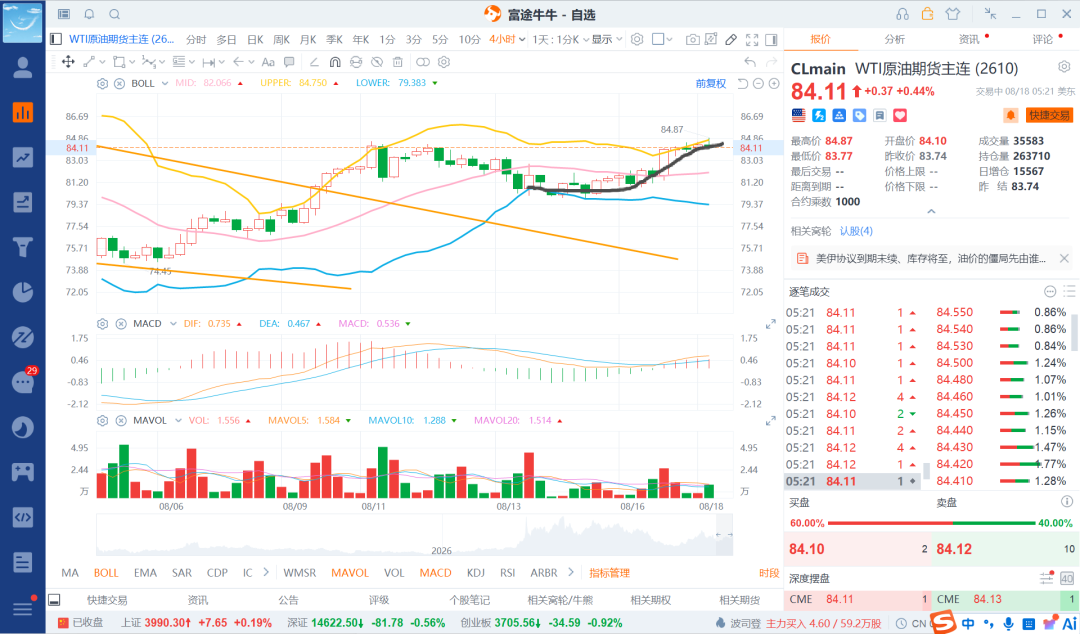Open the 4小时 timeframe dropdown
The height and width of the screenshot is (634, 1080).
pos(507,39)
